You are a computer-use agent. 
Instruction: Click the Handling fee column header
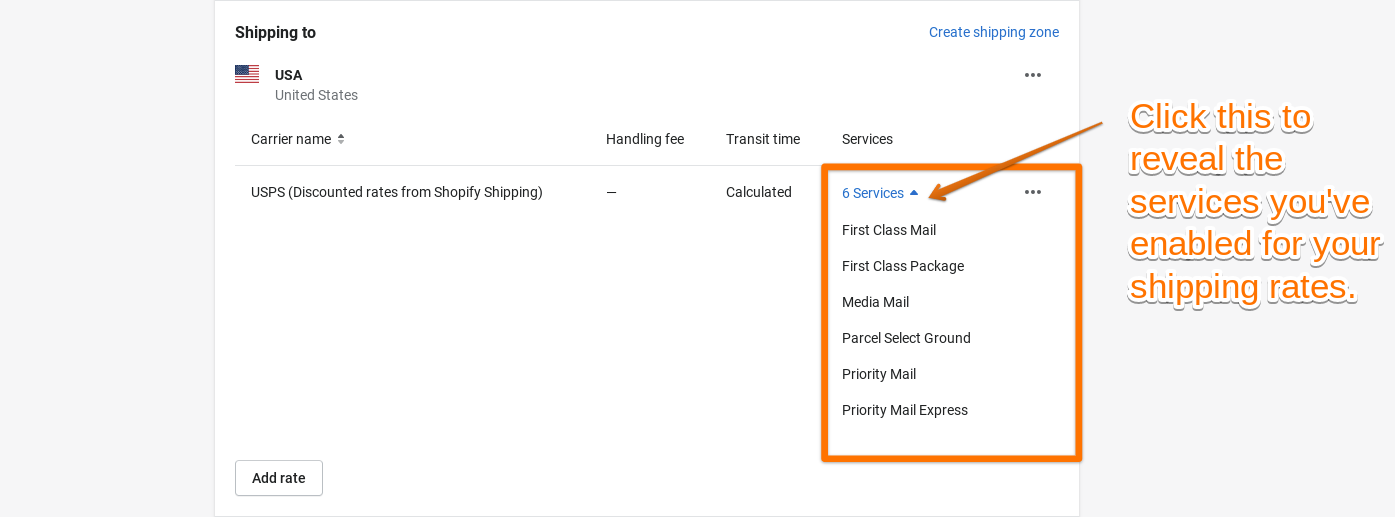click(x=644, y=139)
